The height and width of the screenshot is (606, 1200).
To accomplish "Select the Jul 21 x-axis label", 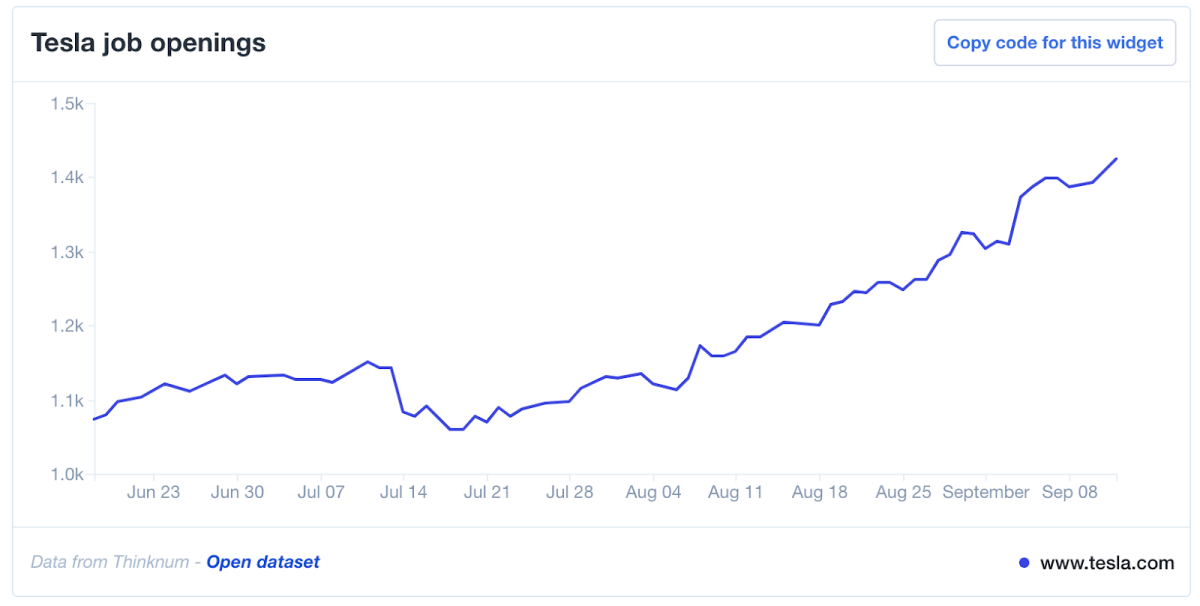I will point(488,492).
